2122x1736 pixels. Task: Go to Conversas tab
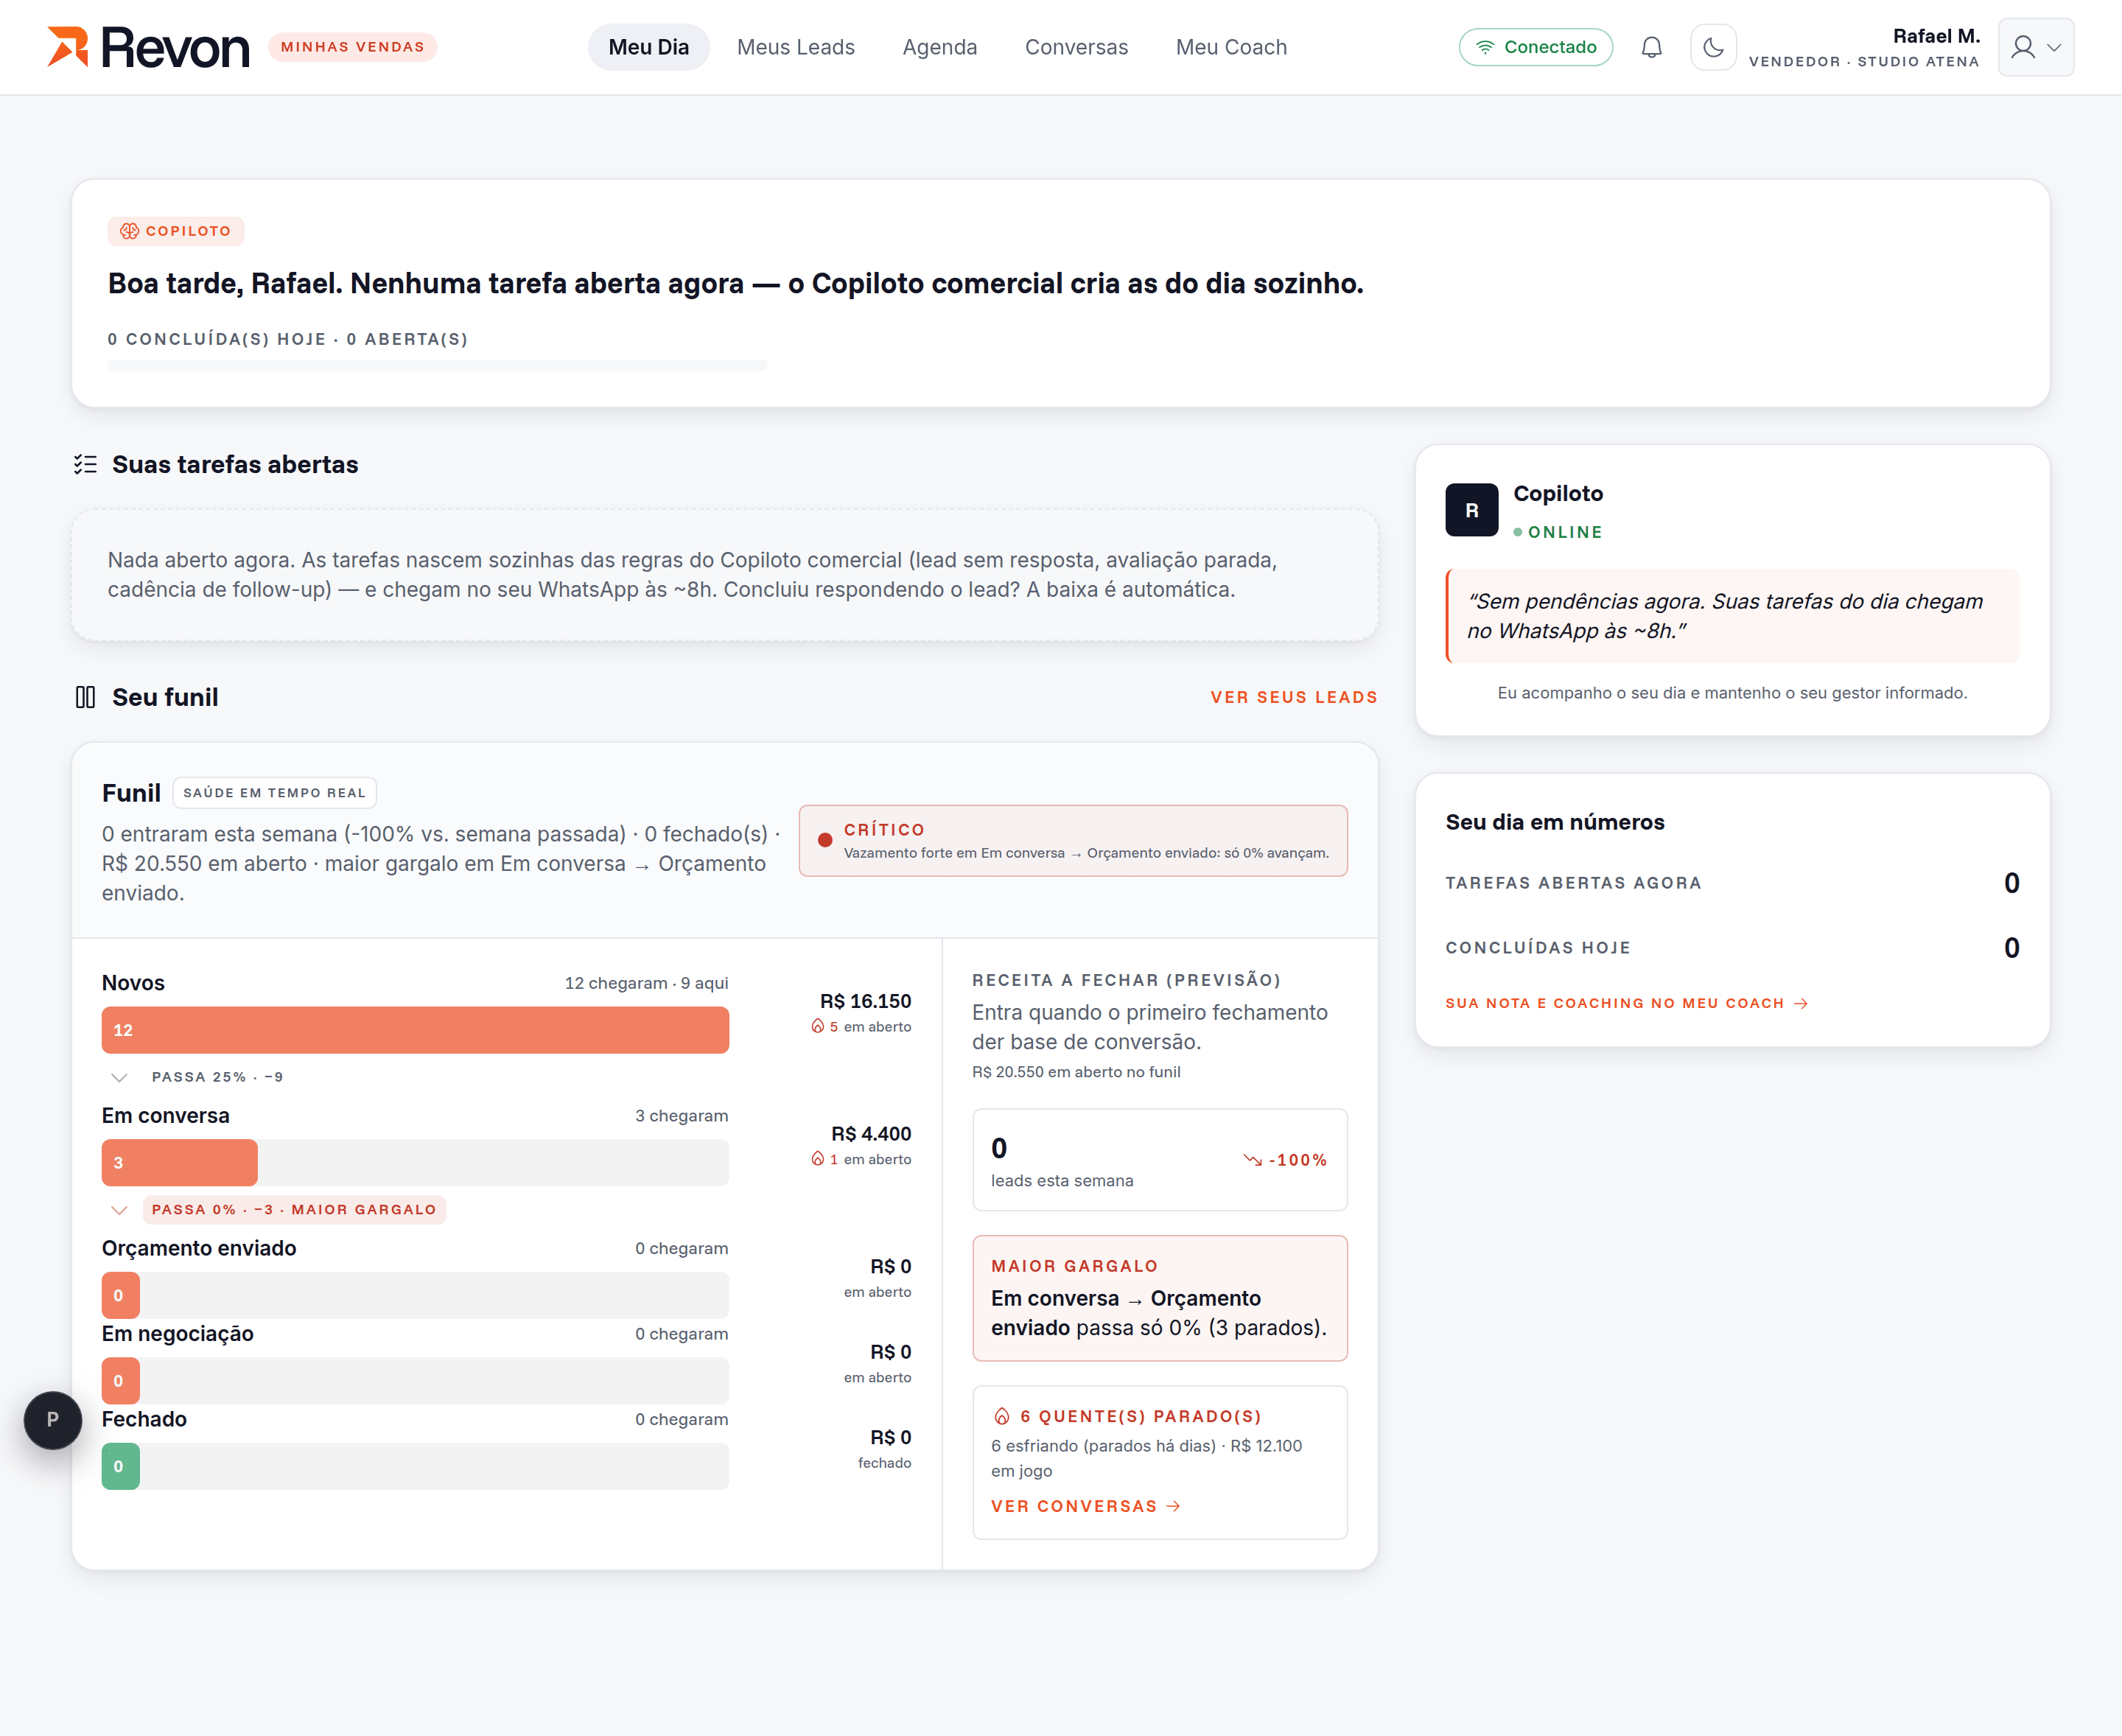tap(1076, 47)
